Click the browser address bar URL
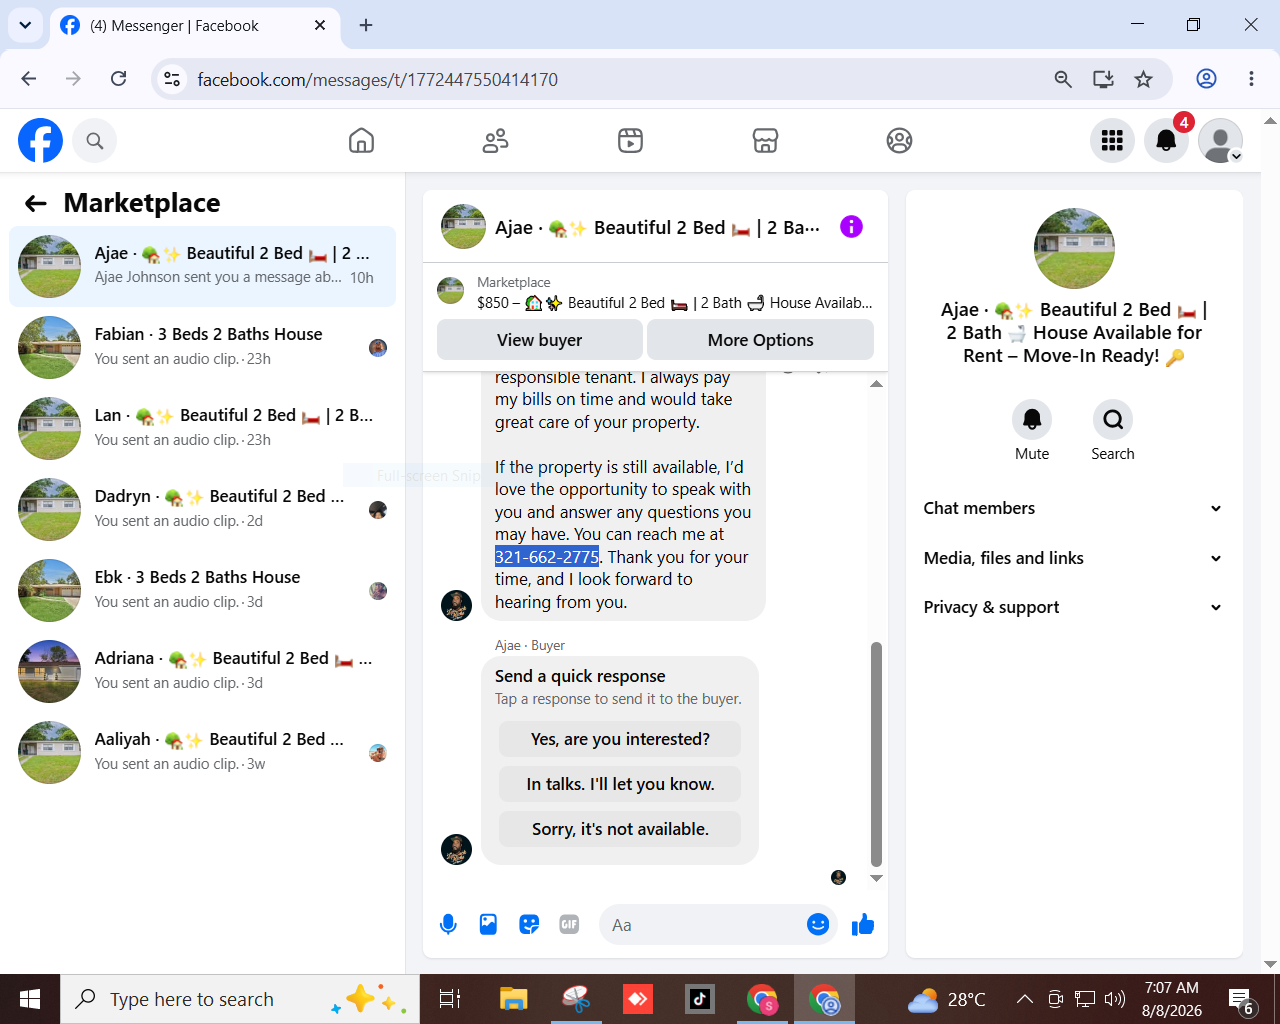The height and width of the screenshot is (1024, 1280). 378,80
